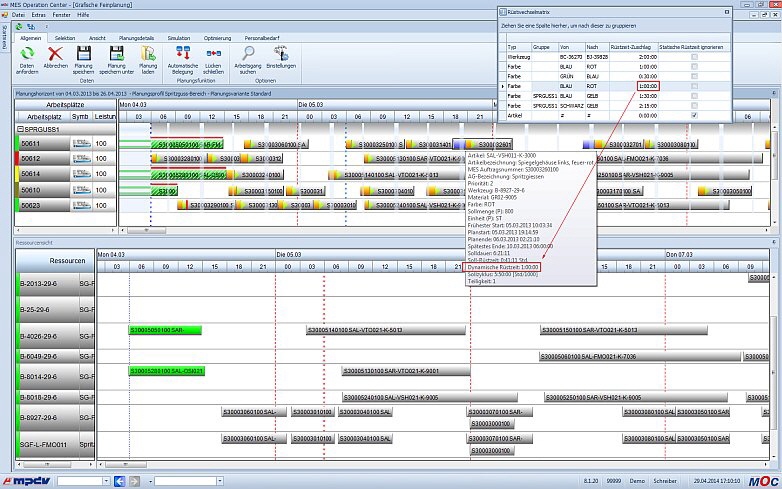Click the Lücken schließen icon
This screenshot has height=489, width=782.
pos(213,53)
